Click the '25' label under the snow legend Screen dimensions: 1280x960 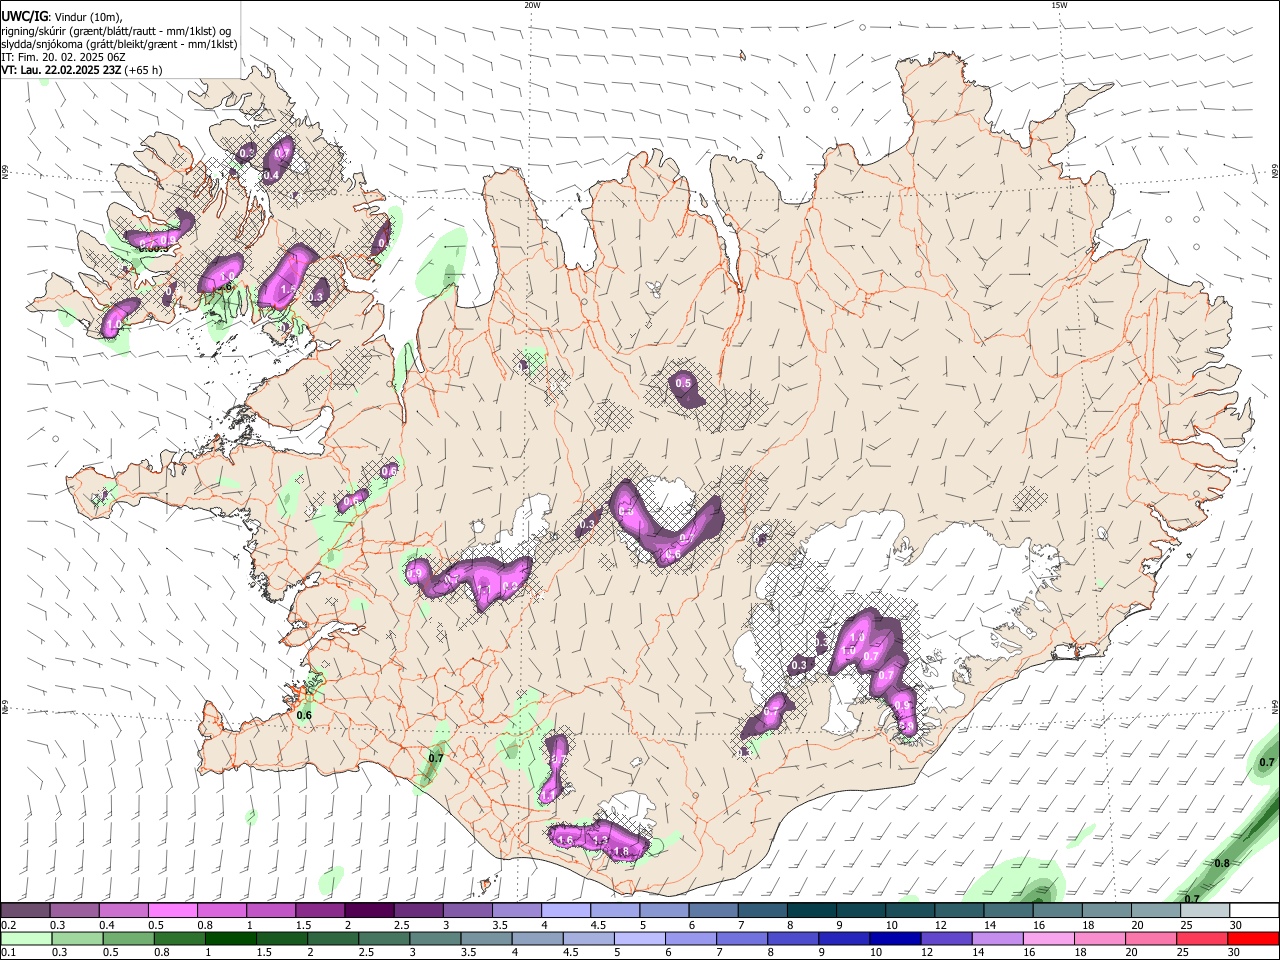(1185, 925)
